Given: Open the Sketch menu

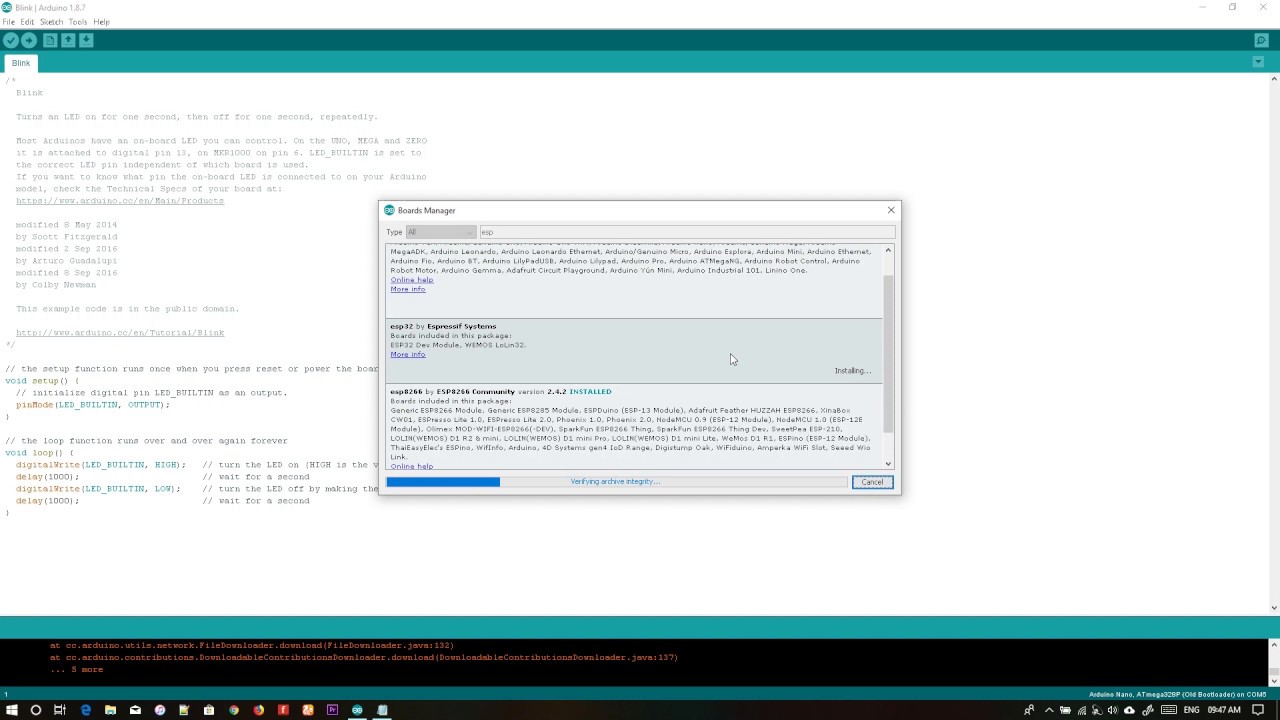Looking at the screenshot, I should pos(51,21).
